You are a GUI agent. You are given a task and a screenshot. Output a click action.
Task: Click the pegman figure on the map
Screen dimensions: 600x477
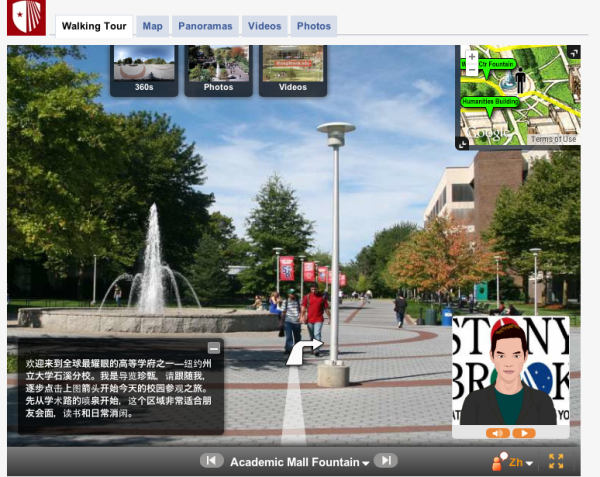click(520, 81)
